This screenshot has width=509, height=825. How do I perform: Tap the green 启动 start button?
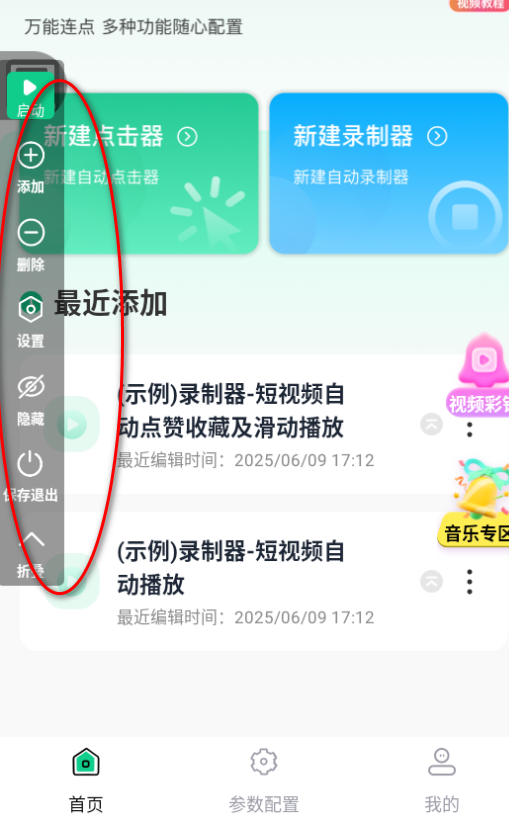[x=30, y=96]
